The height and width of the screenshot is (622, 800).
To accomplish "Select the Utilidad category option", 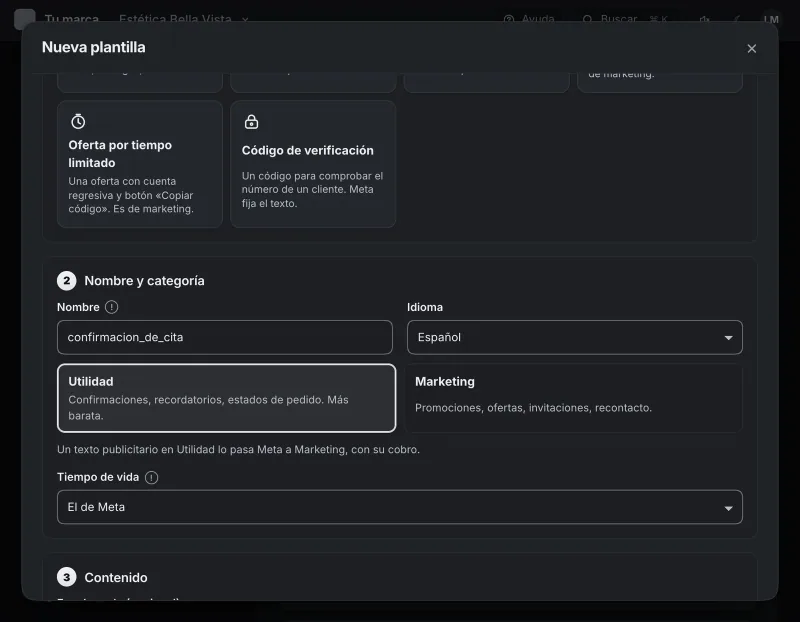I will coord(227,398).
